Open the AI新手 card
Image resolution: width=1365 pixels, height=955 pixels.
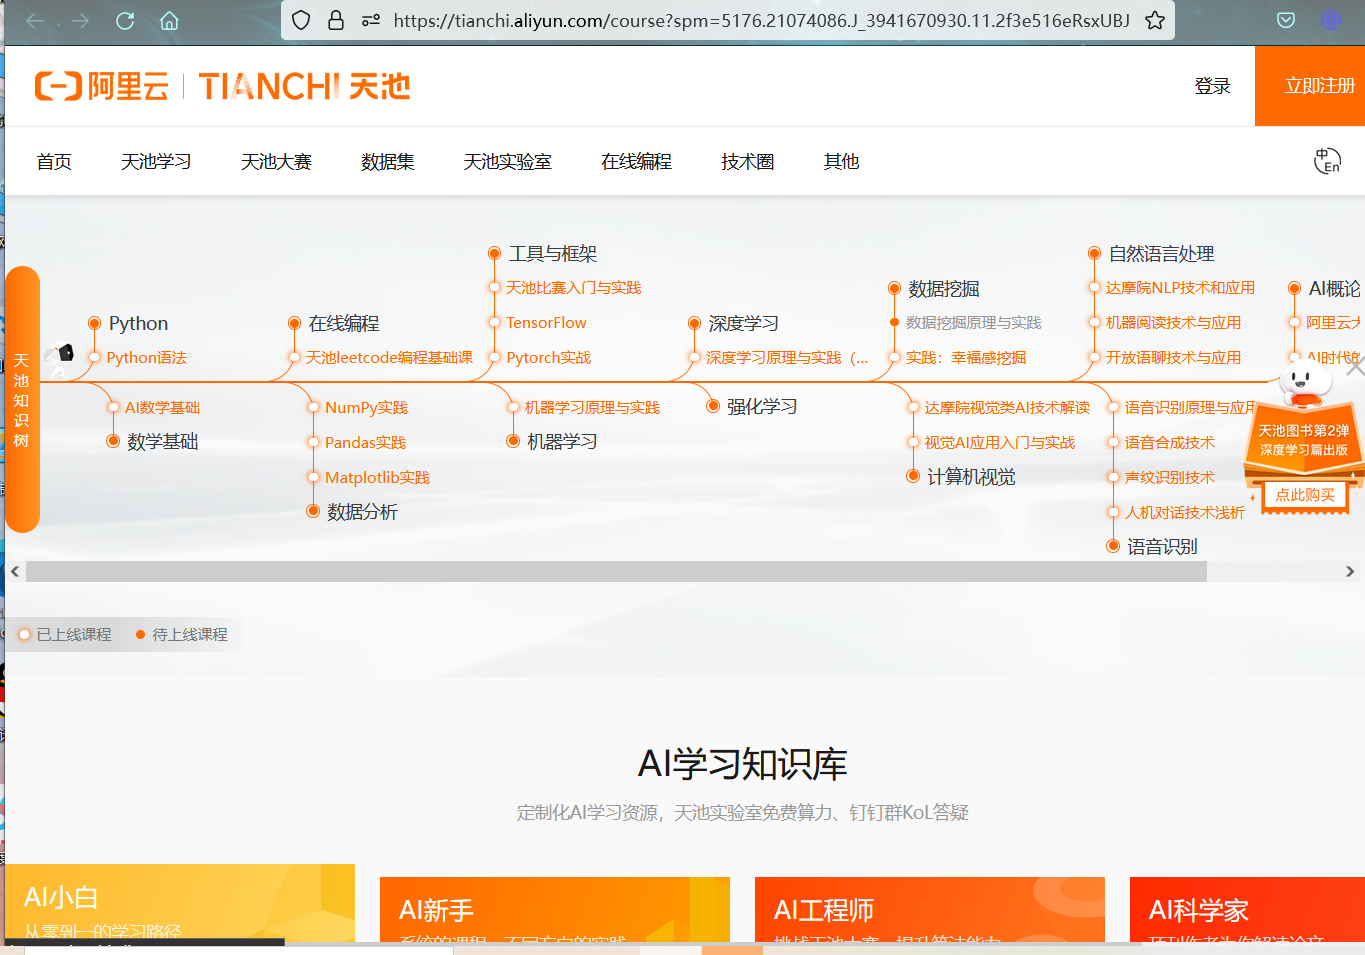[x=555, y=910]
